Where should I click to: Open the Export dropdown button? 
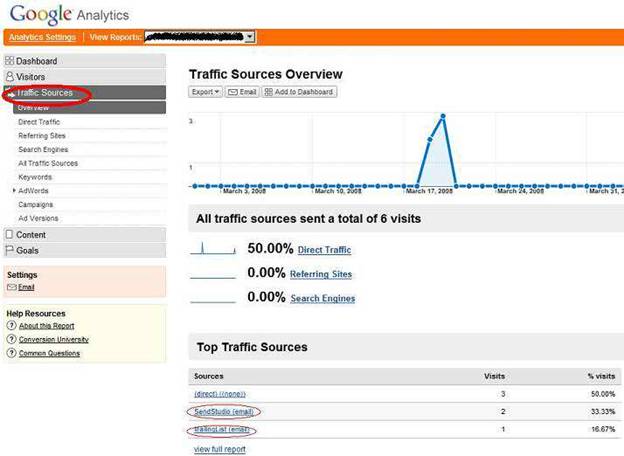(x=205, y=92)
